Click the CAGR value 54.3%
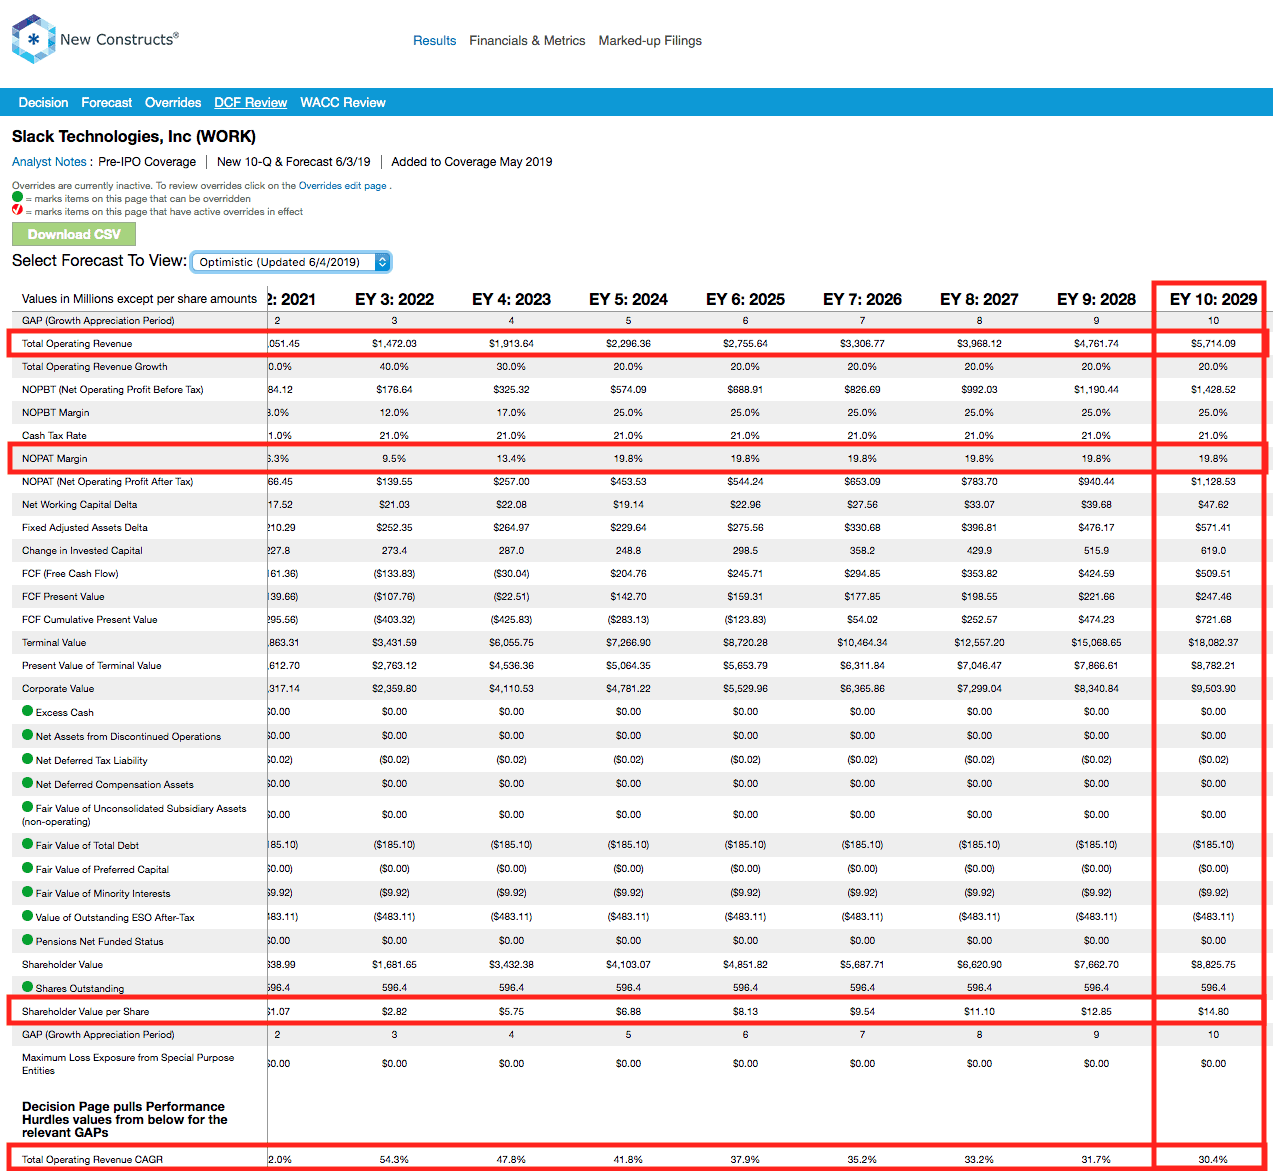 (394, 1160)
